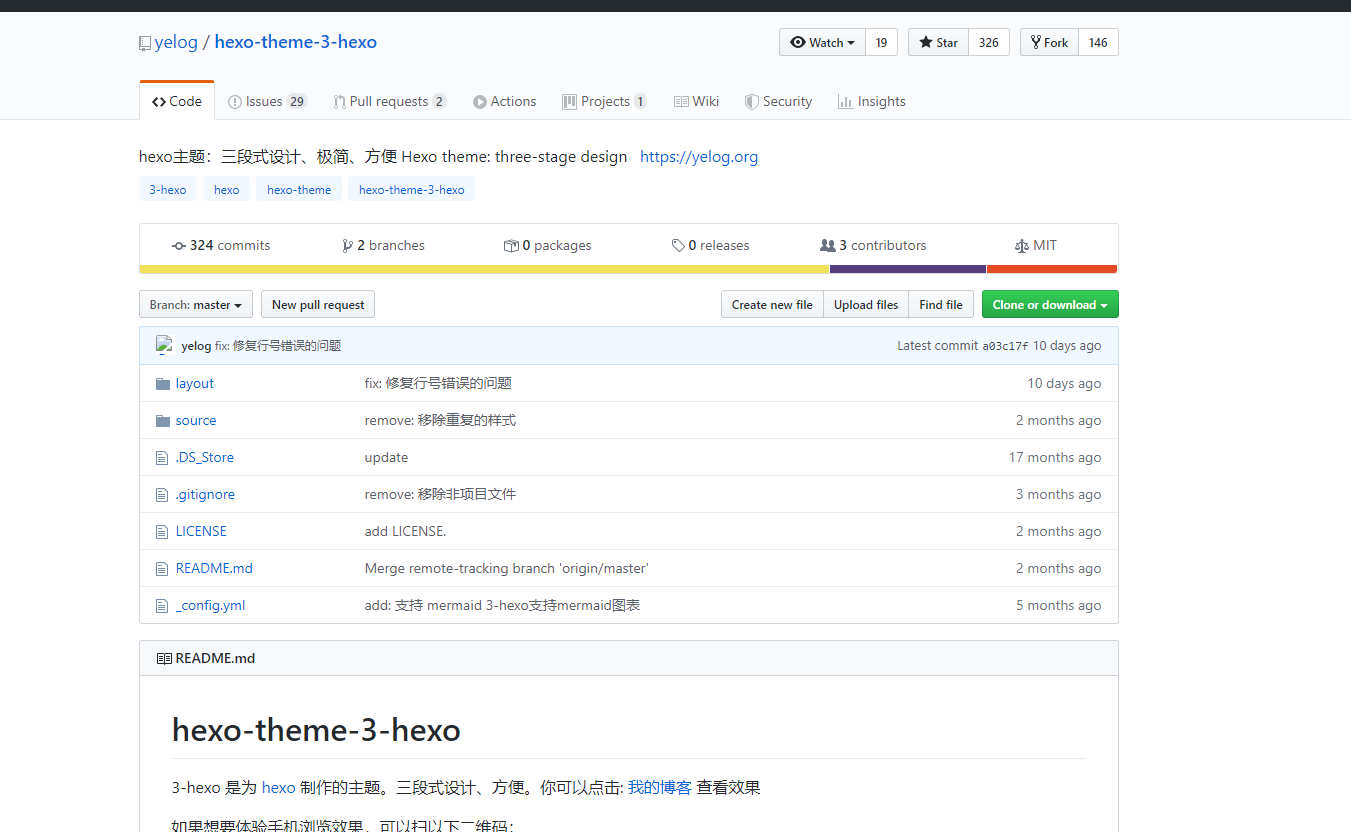Open the Watch notifications dropdown
Screen dimensions: 1351x832
pos(822,42)
